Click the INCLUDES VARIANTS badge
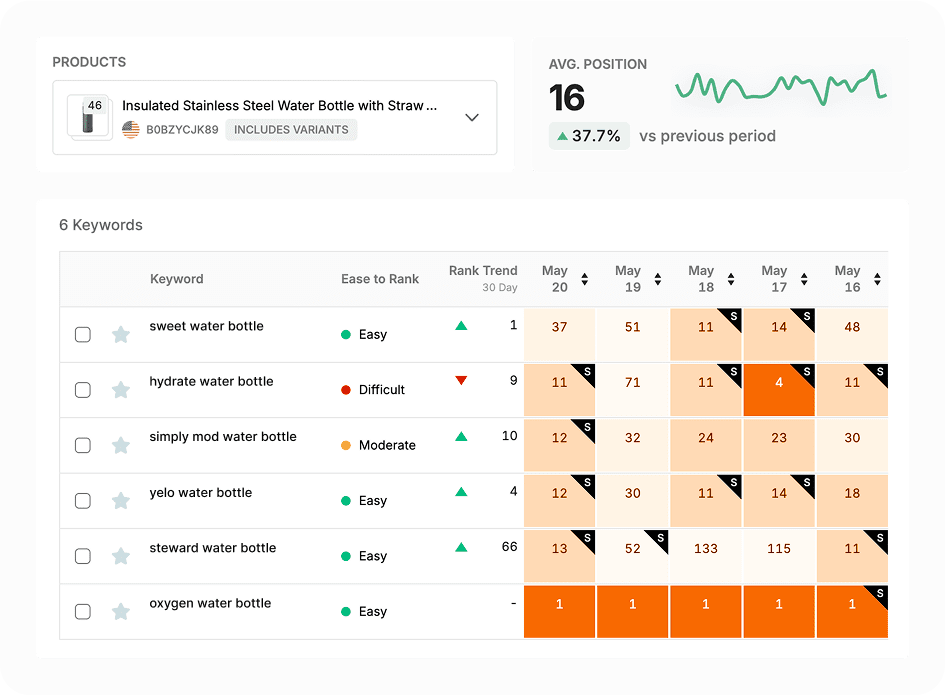945x695 pixels. pos(291,129)
